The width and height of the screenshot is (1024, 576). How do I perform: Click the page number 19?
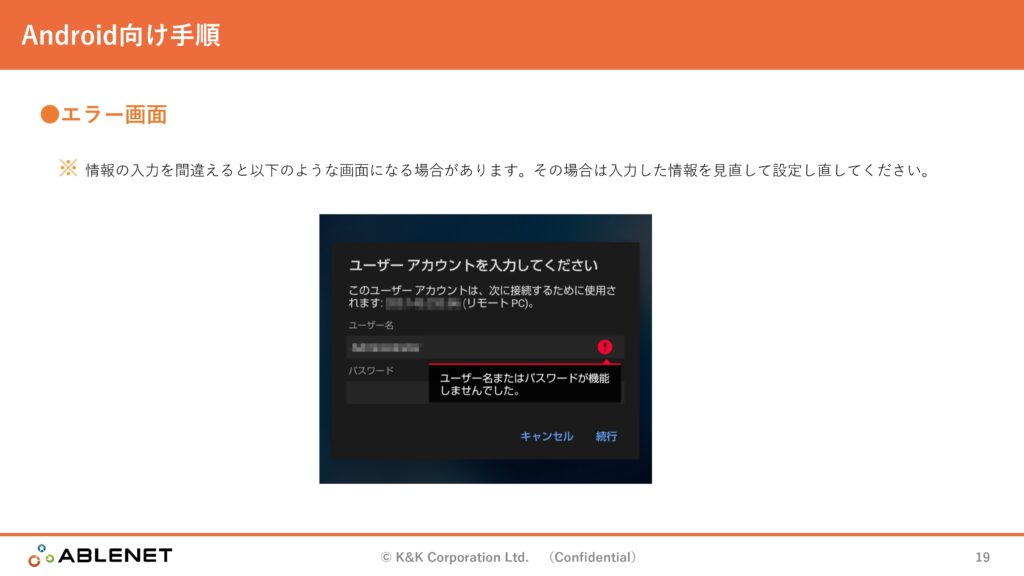tap(982, 557)
